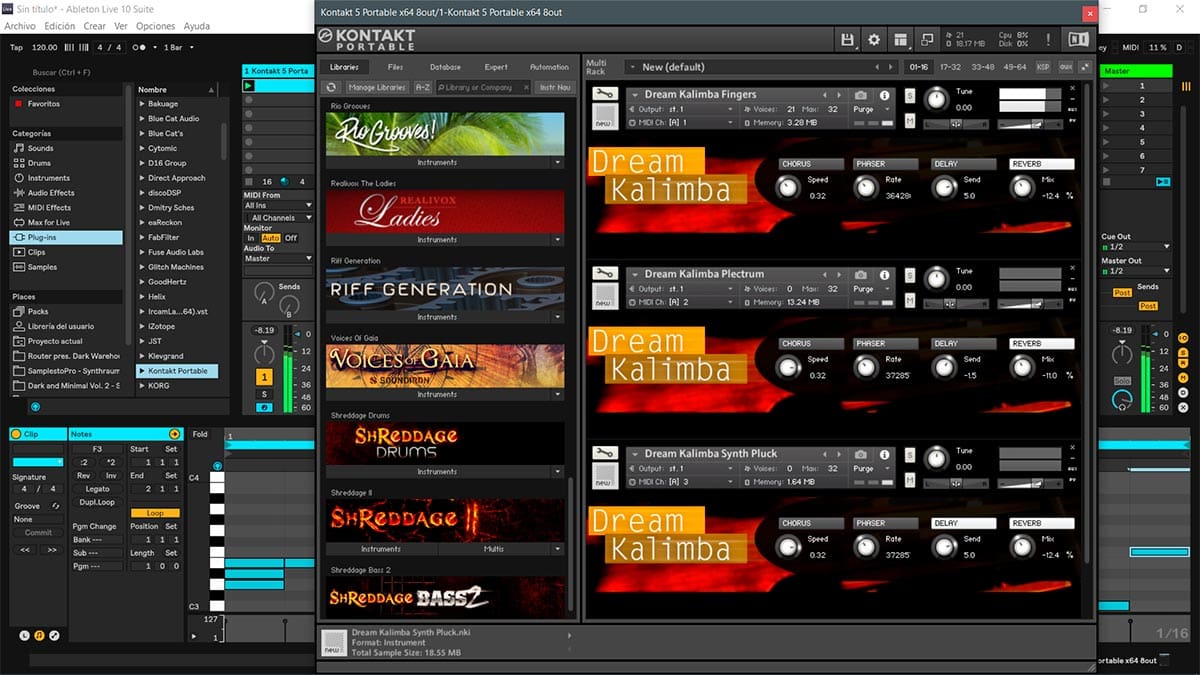Select MIDI Effects category in Ableton browser

click(49, 208)
